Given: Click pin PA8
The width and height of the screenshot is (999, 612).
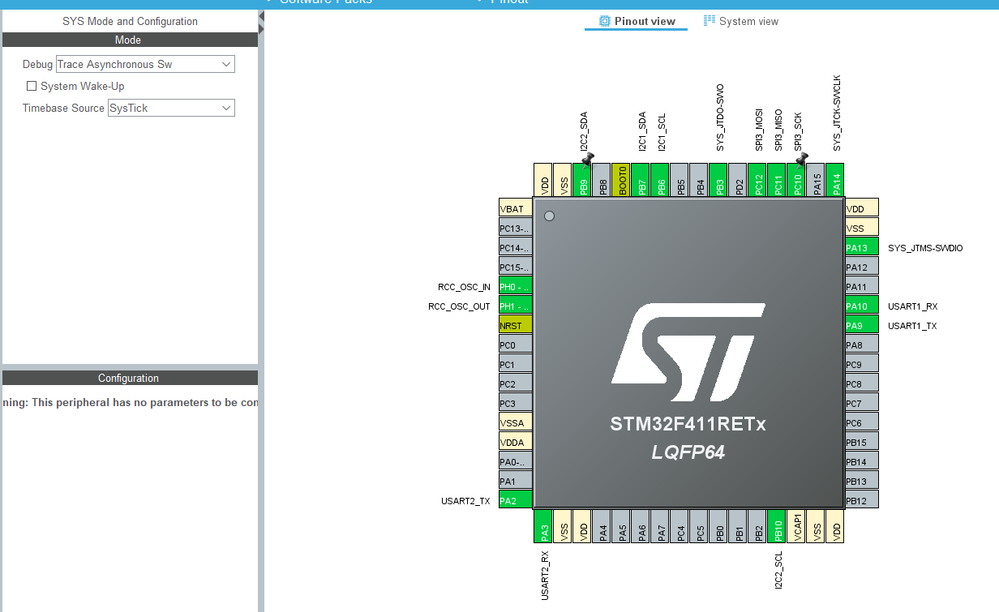Looking at the screenshot, I should click(x=862, y=345).
